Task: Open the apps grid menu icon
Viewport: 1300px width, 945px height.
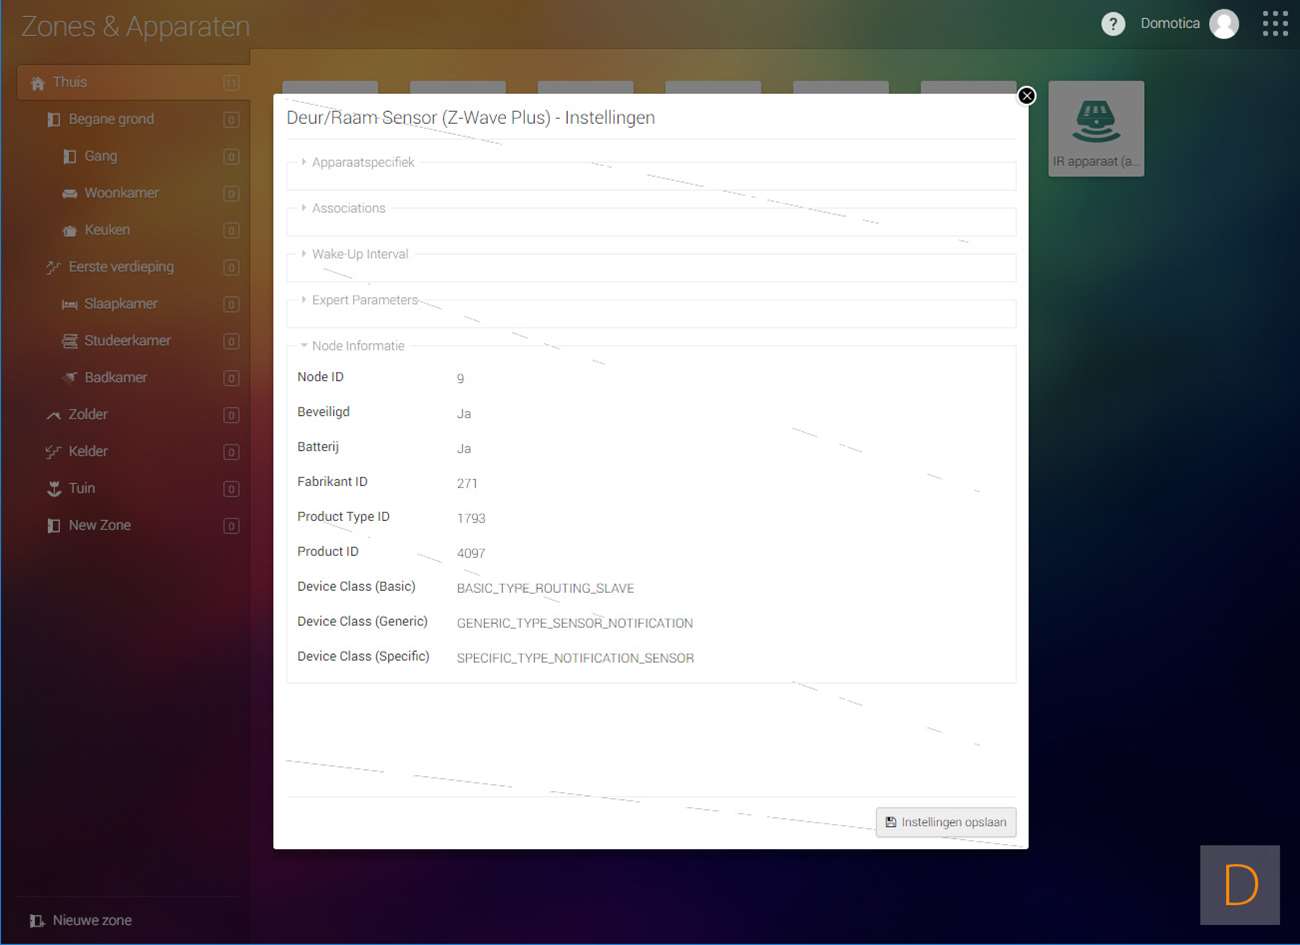Action: 1275,24
